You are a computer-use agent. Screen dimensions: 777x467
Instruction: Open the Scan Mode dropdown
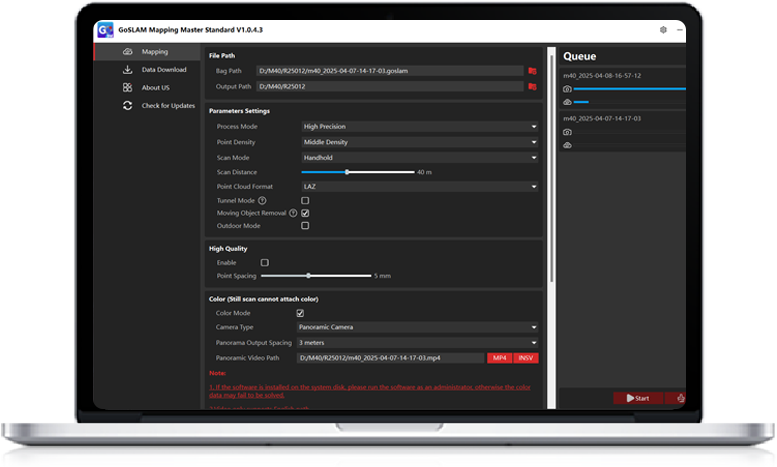point(420,158)
